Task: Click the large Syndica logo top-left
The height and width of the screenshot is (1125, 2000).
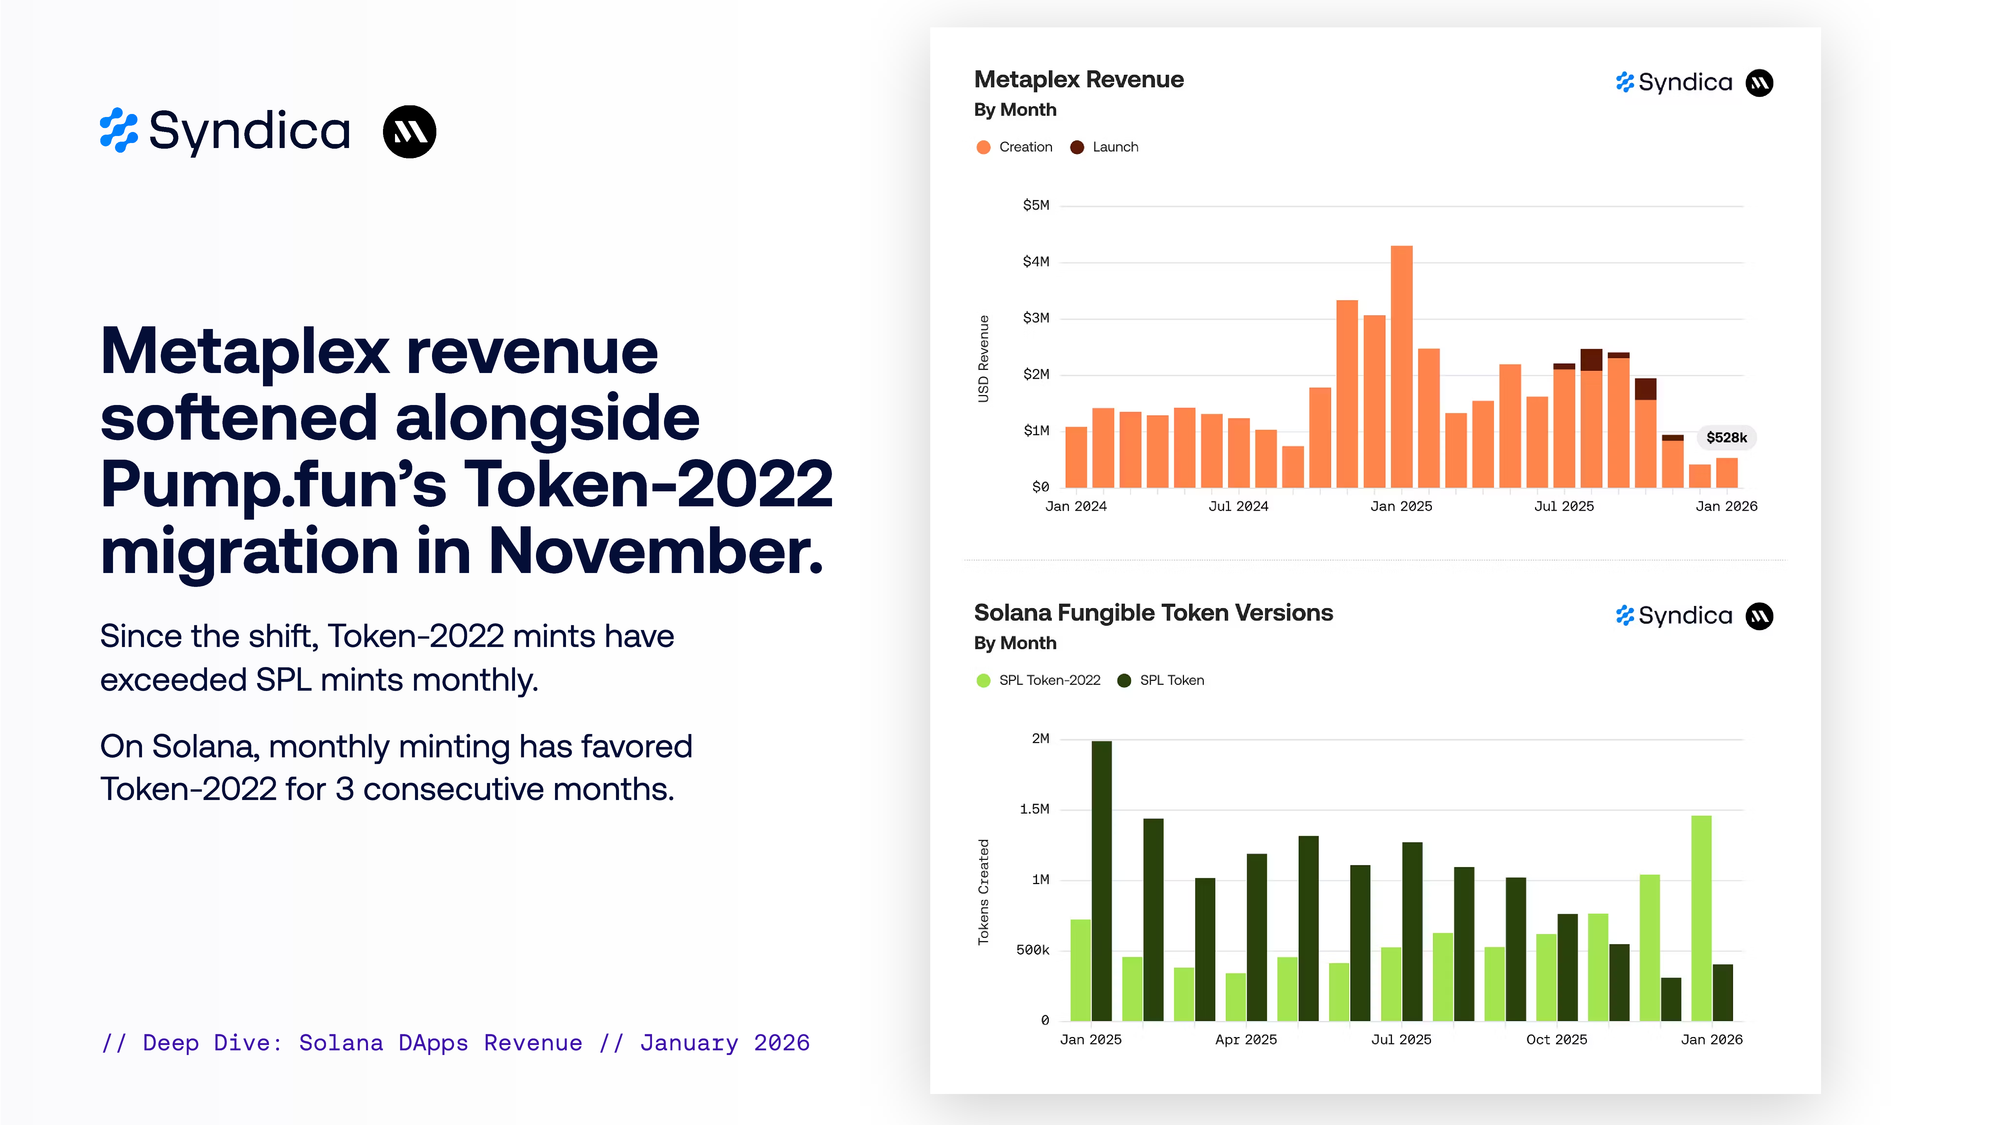Action: coord(226,131)
